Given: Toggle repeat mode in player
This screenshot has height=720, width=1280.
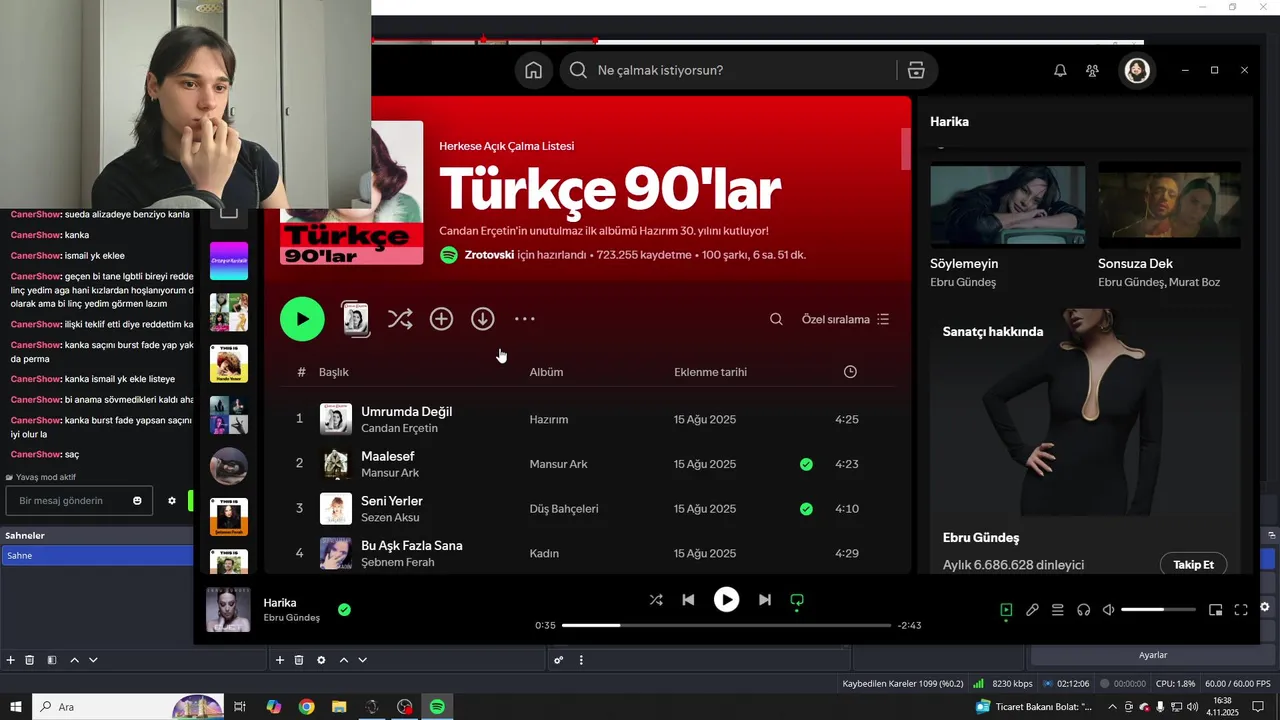Looking at the screenshot, I should pos(797,600).
